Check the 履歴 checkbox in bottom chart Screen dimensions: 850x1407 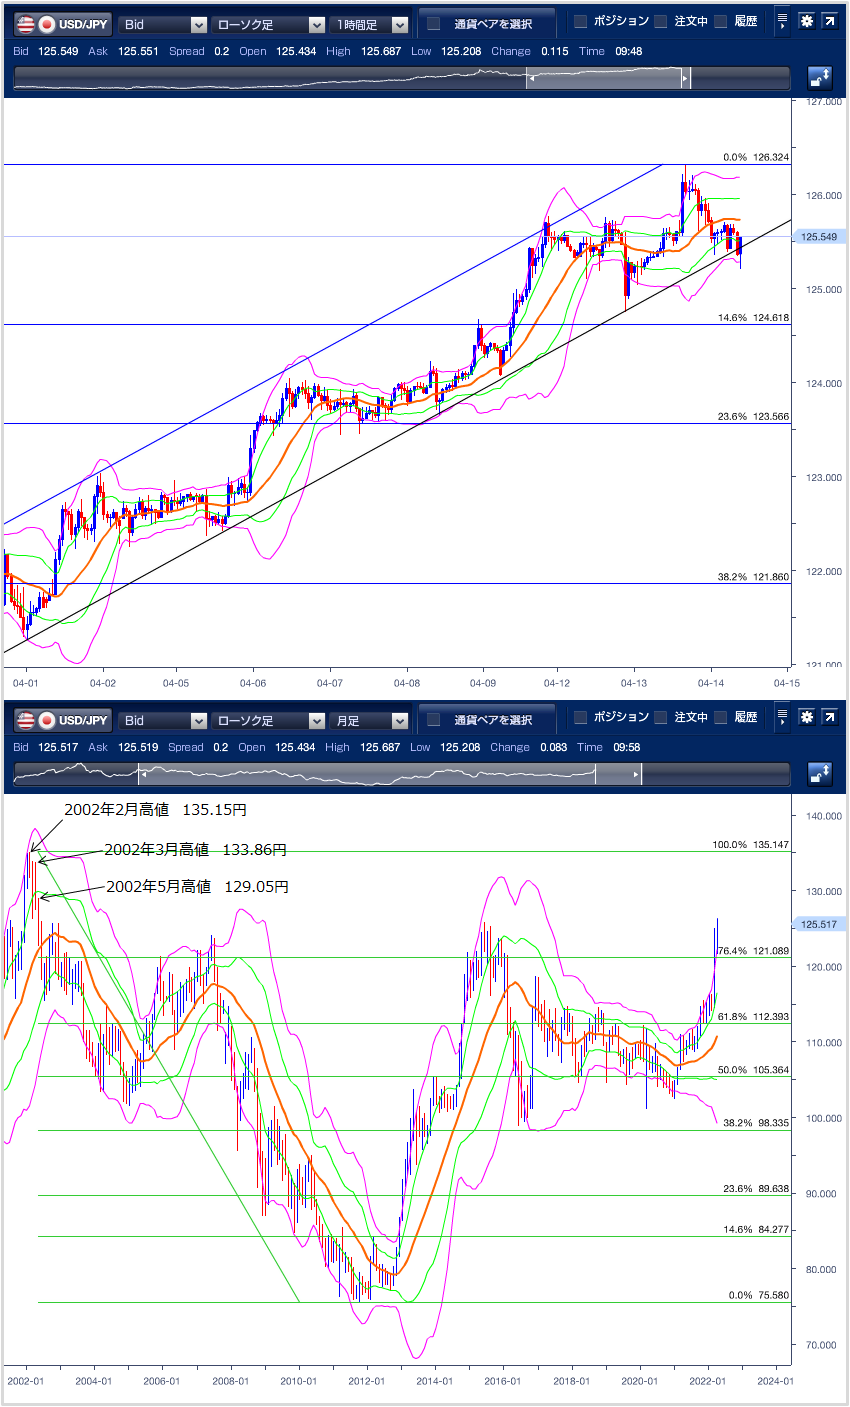721,718
